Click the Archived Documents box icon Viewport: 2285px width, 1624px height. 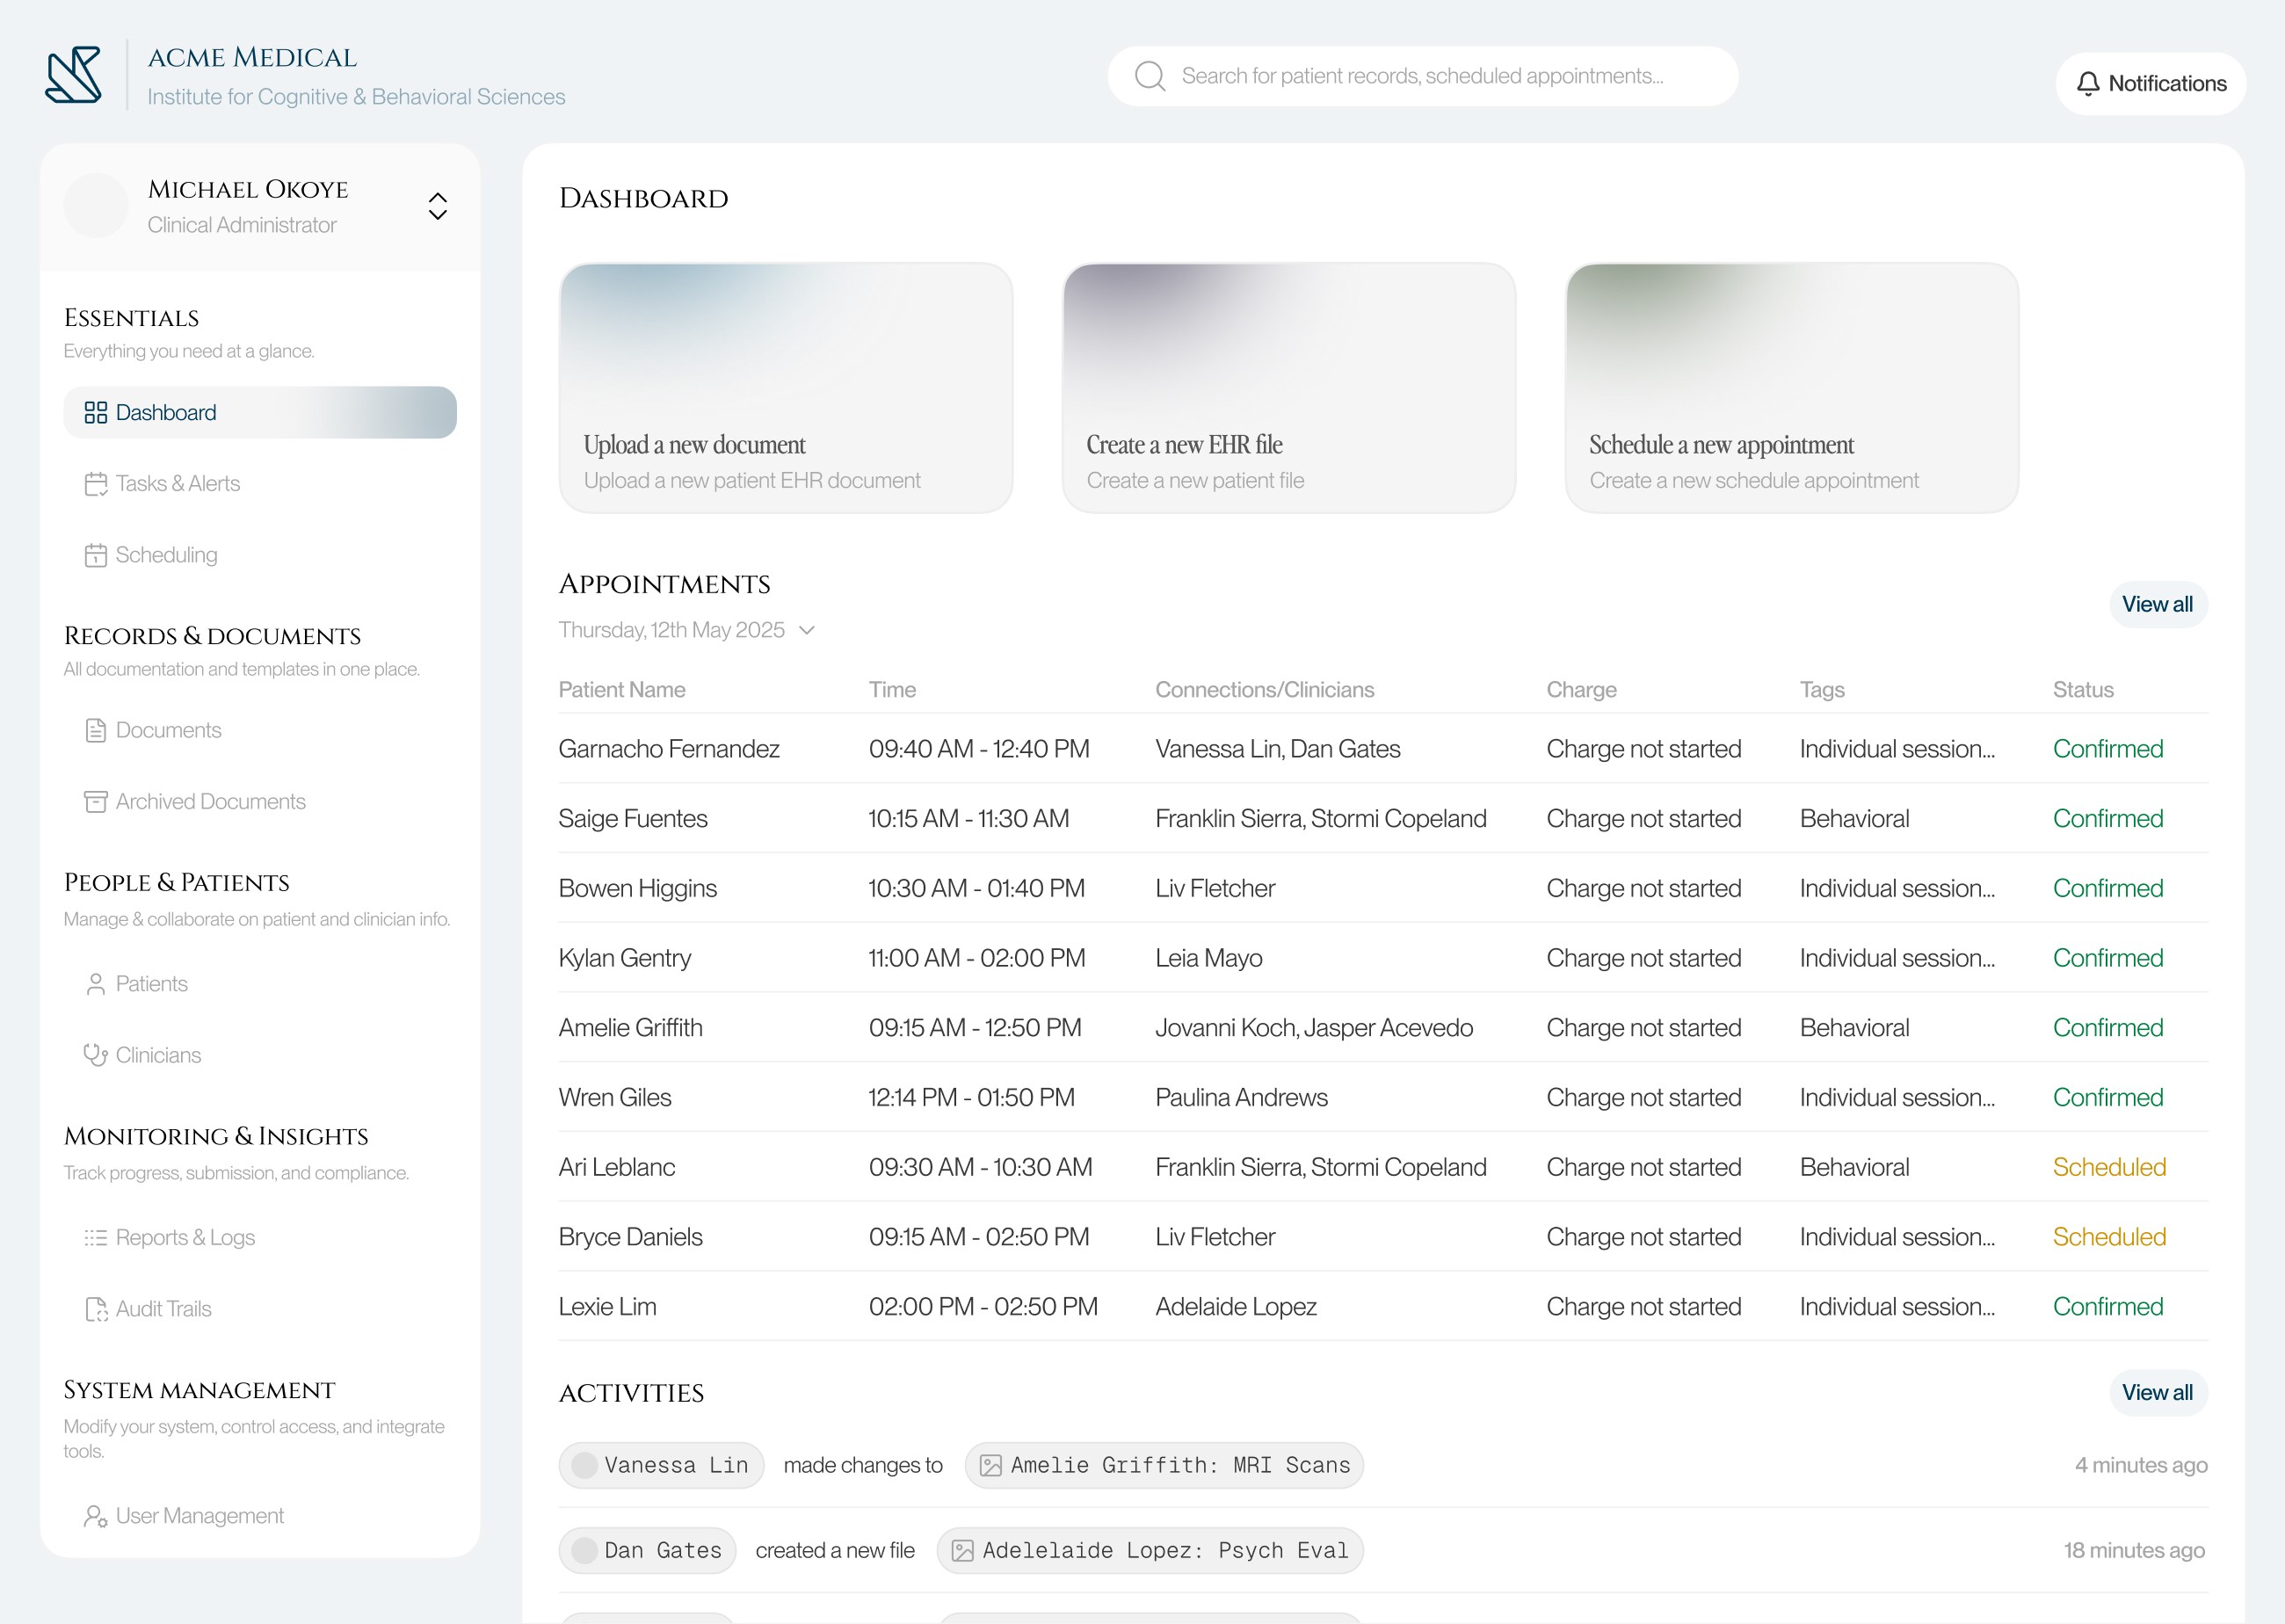point(95,802)
